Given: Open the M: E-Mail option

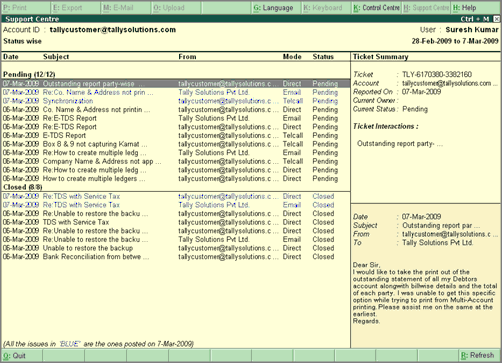Looking at the screenshot, I should pos(126,8).
